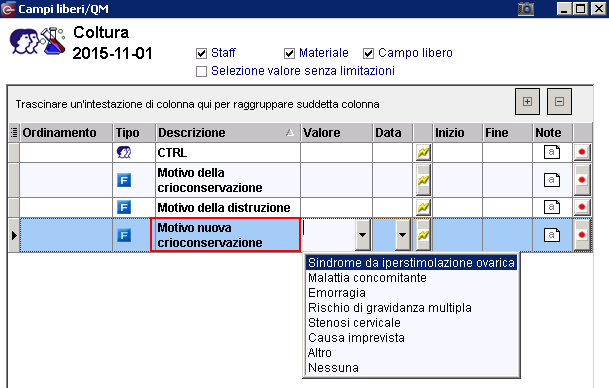Sort by the Data column header
The width and height of the screenshot is (609, 388).
click(392, 133)
